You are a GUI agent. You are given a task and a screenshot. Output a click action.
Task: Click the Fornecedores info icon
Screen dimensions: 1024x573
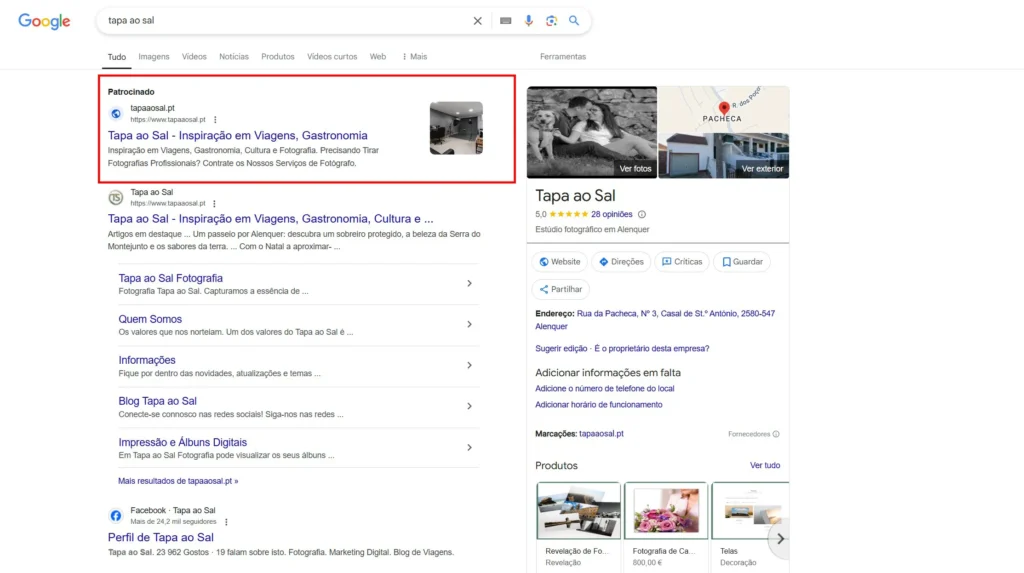point(776,434)
